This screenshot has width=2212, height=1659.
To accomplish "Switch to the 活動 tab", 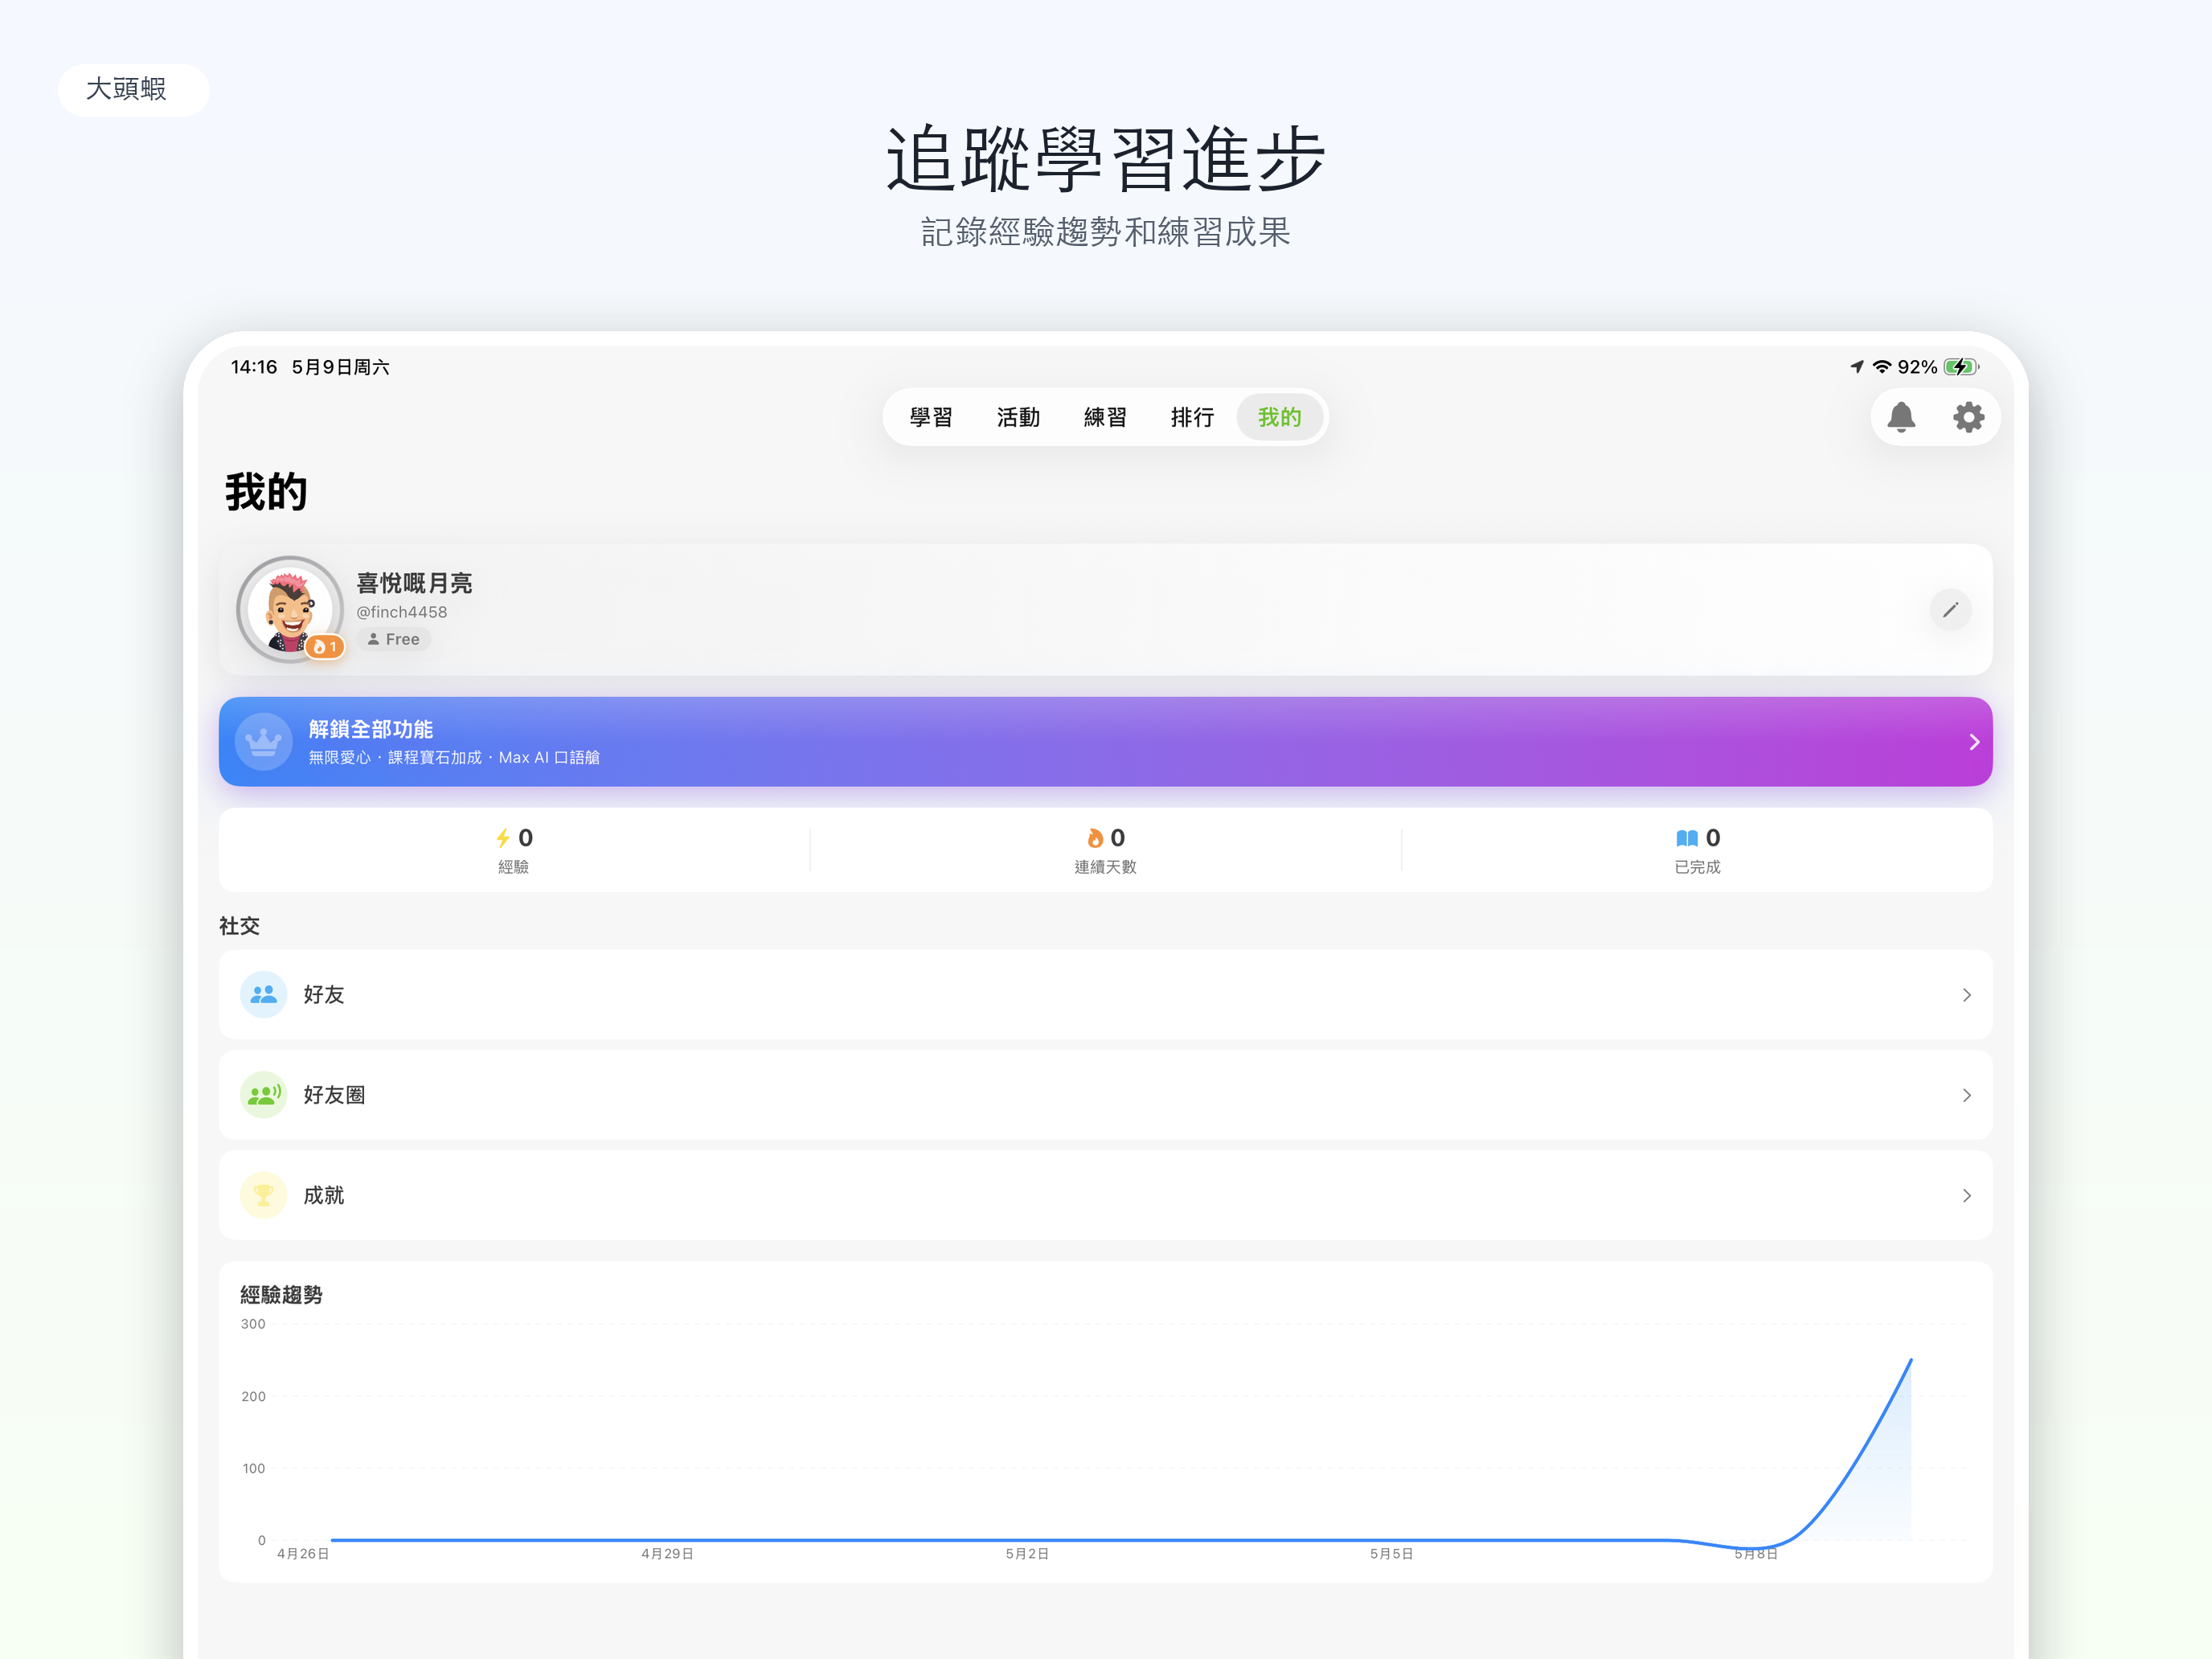I will (1018, 417).
